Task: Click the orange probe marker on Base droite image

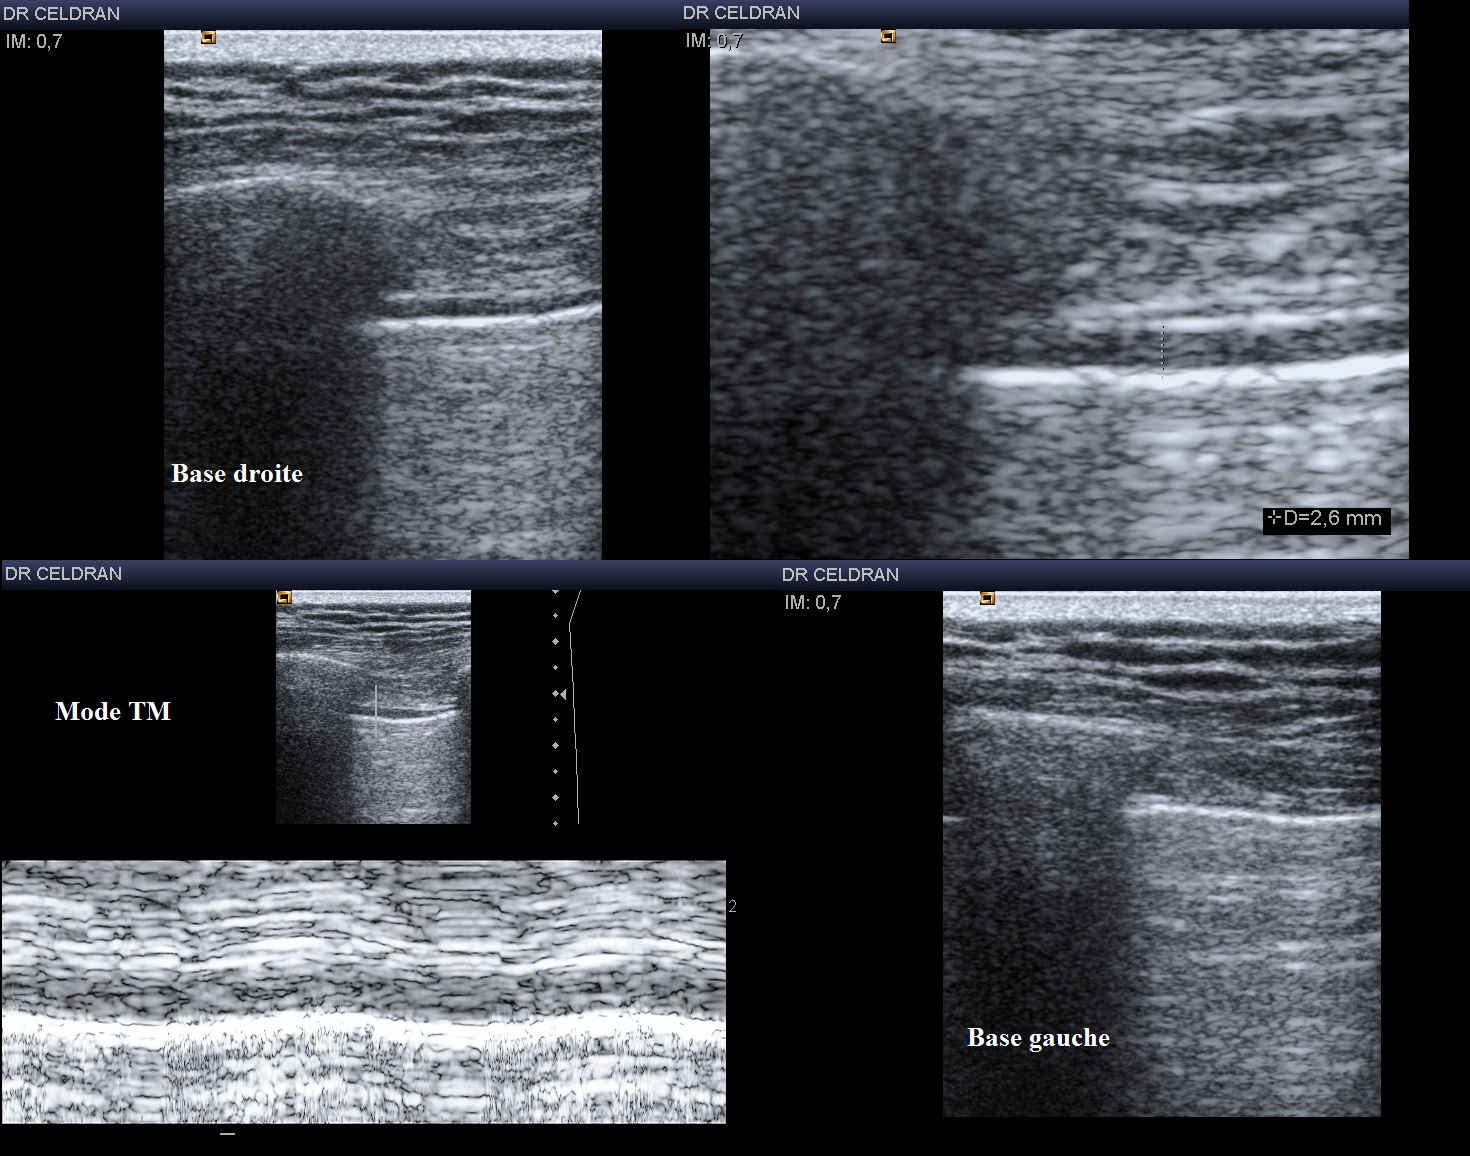Action: tap(208, 38)
